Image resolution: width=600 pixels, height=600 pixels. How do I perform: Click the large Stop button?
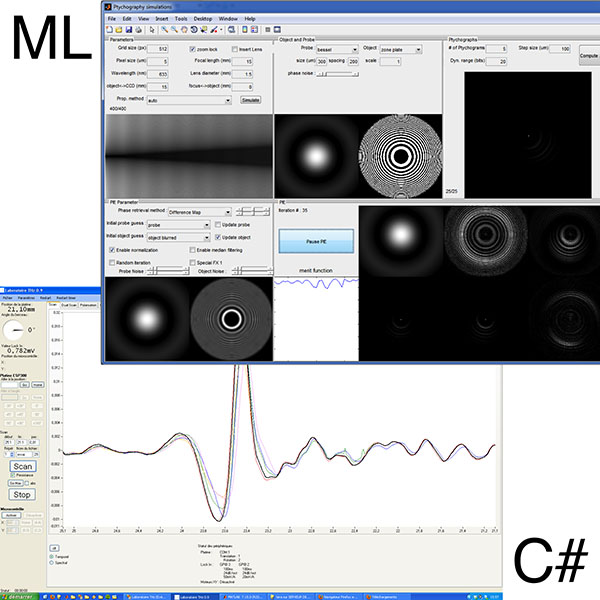point(22,494)
